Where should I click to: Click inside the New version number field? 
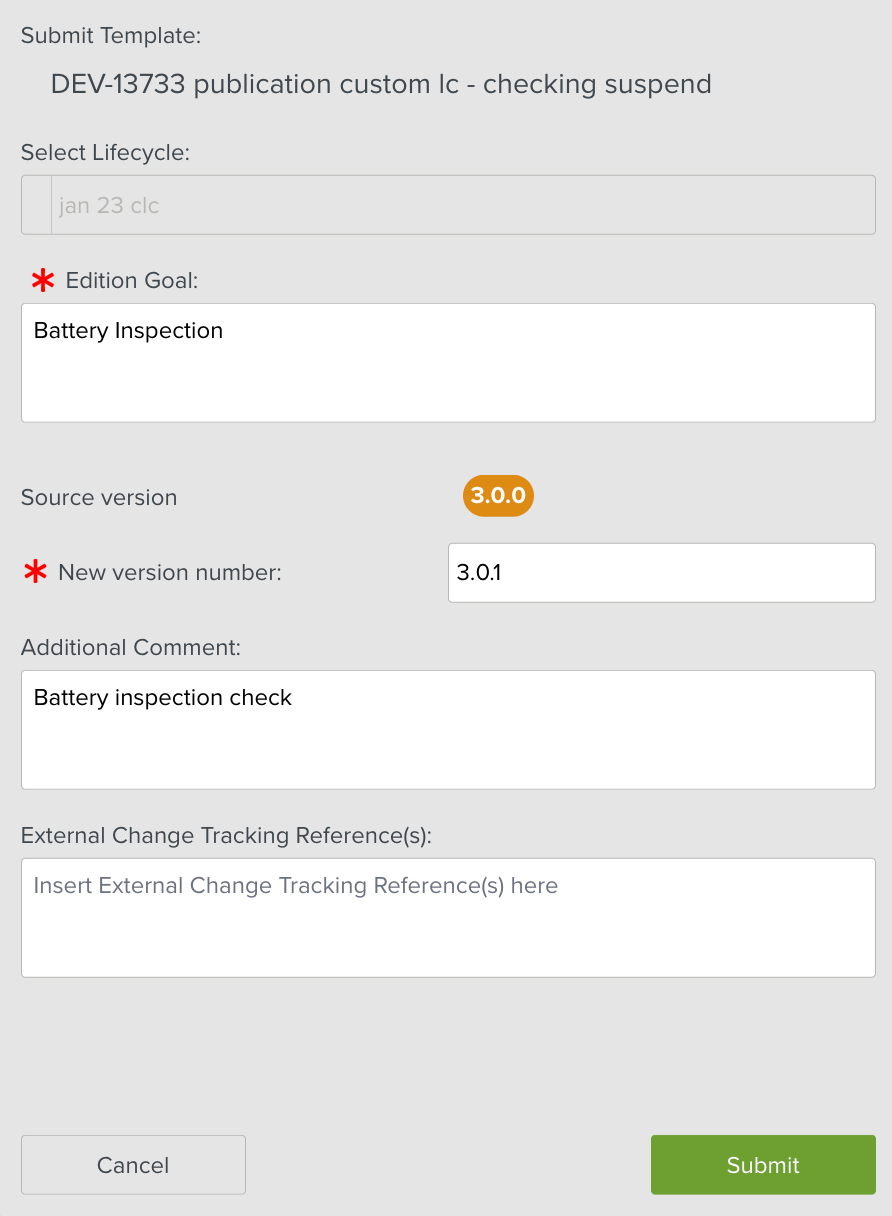[661, 572]
